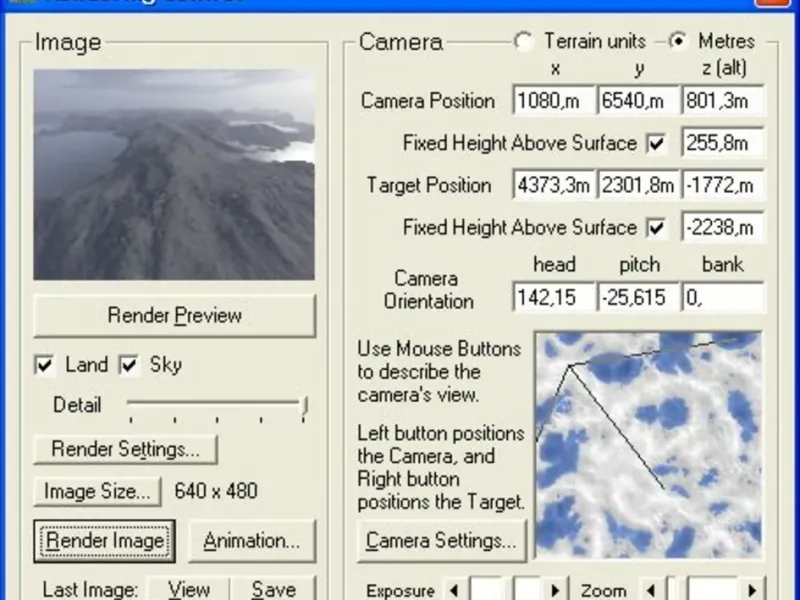Click the Exposure right arrow
This screenshot has height=600, width=800.
click(x=556, y=590)
